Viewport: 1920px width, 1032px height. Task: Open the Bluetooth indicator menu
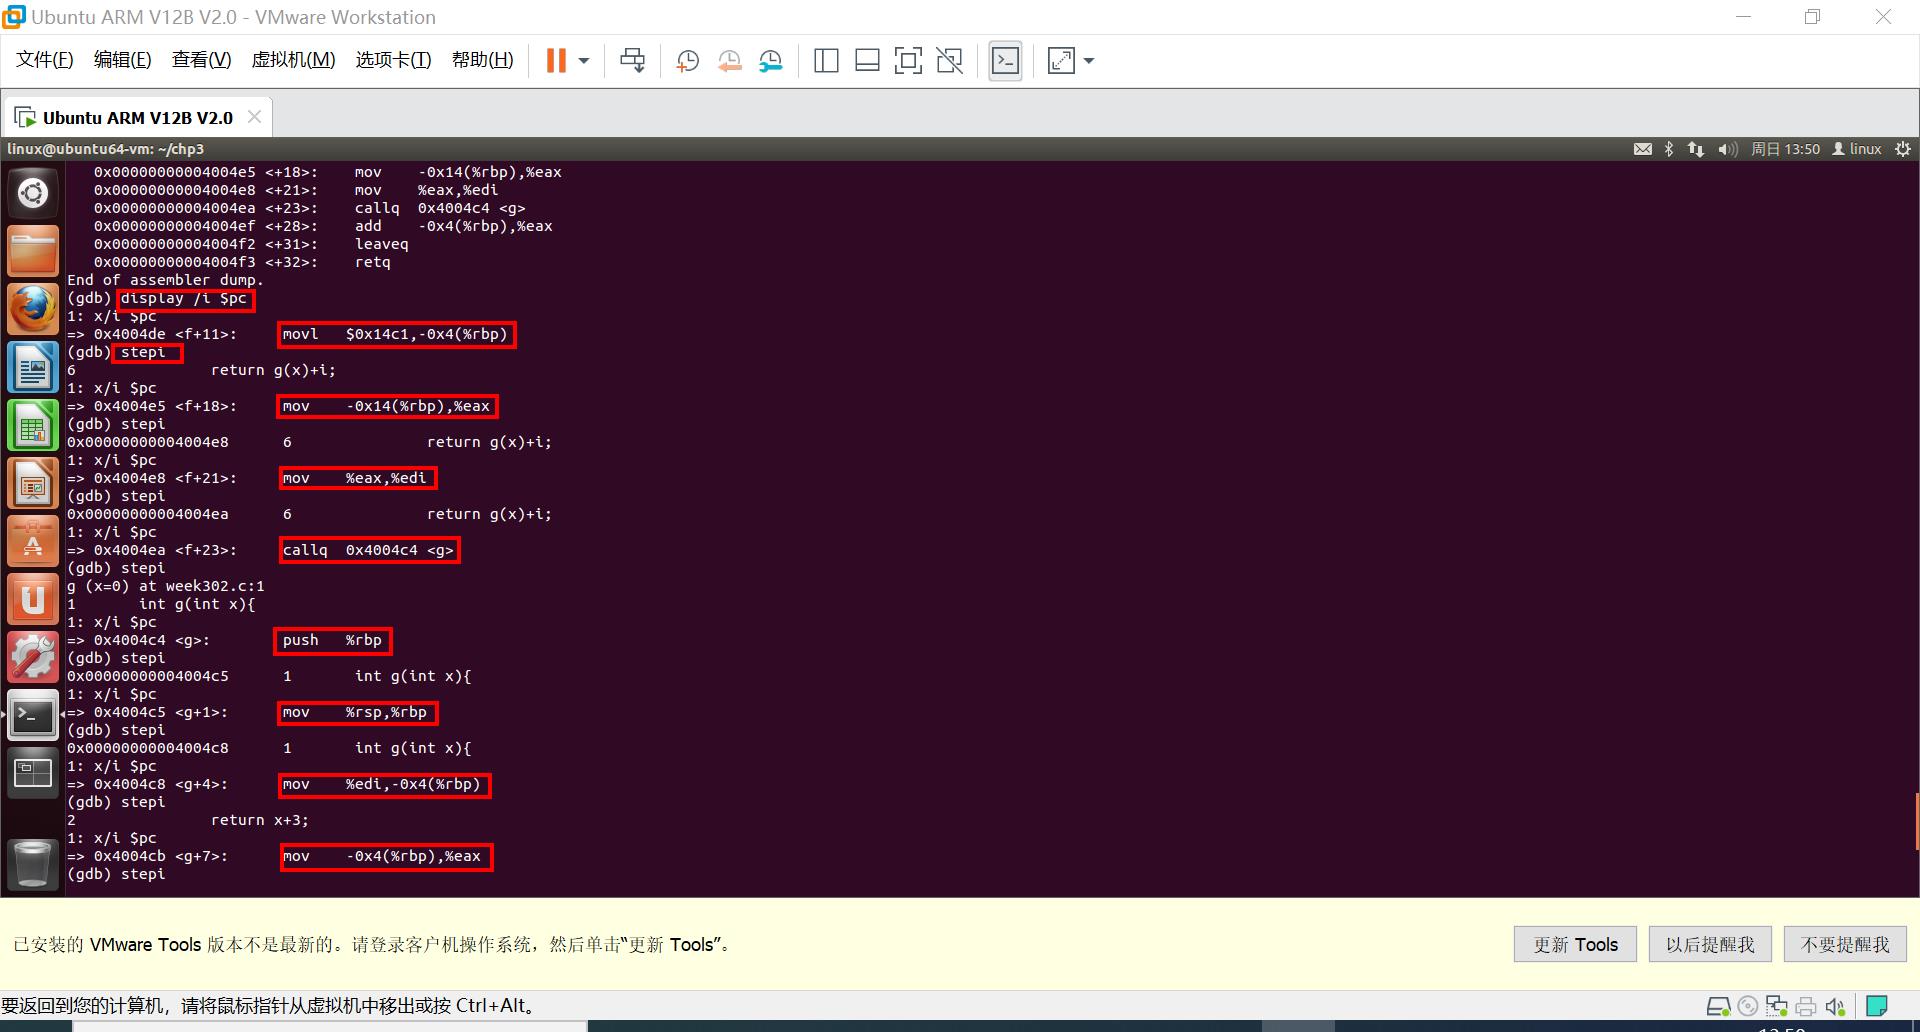[1669, 149]
